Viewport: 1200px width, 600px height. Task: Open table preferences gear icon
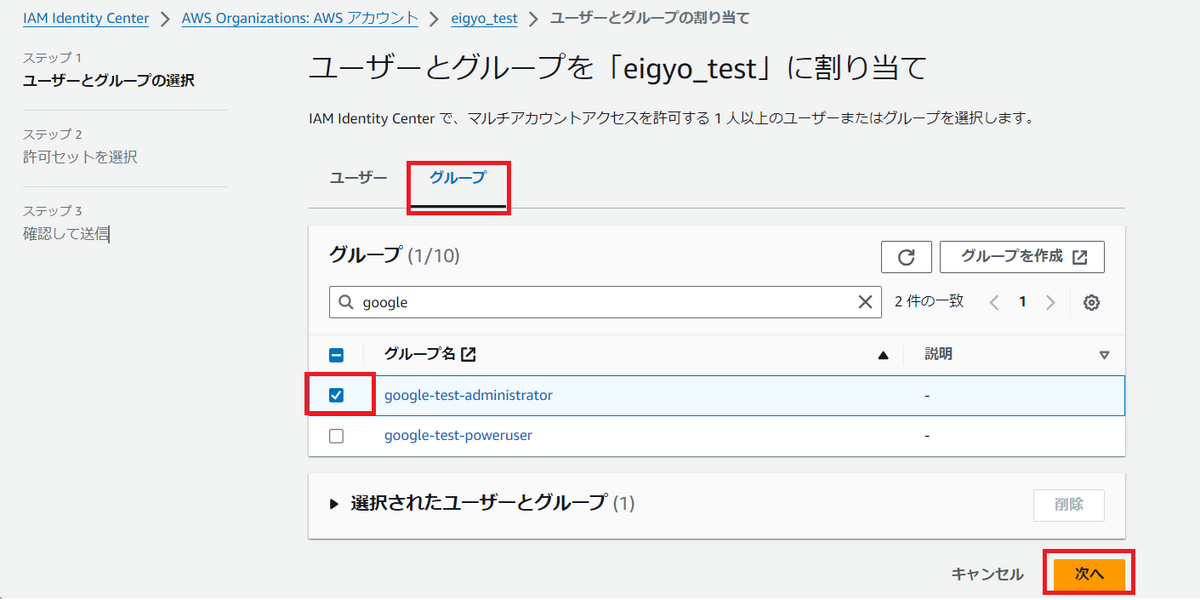[1092, 302]
